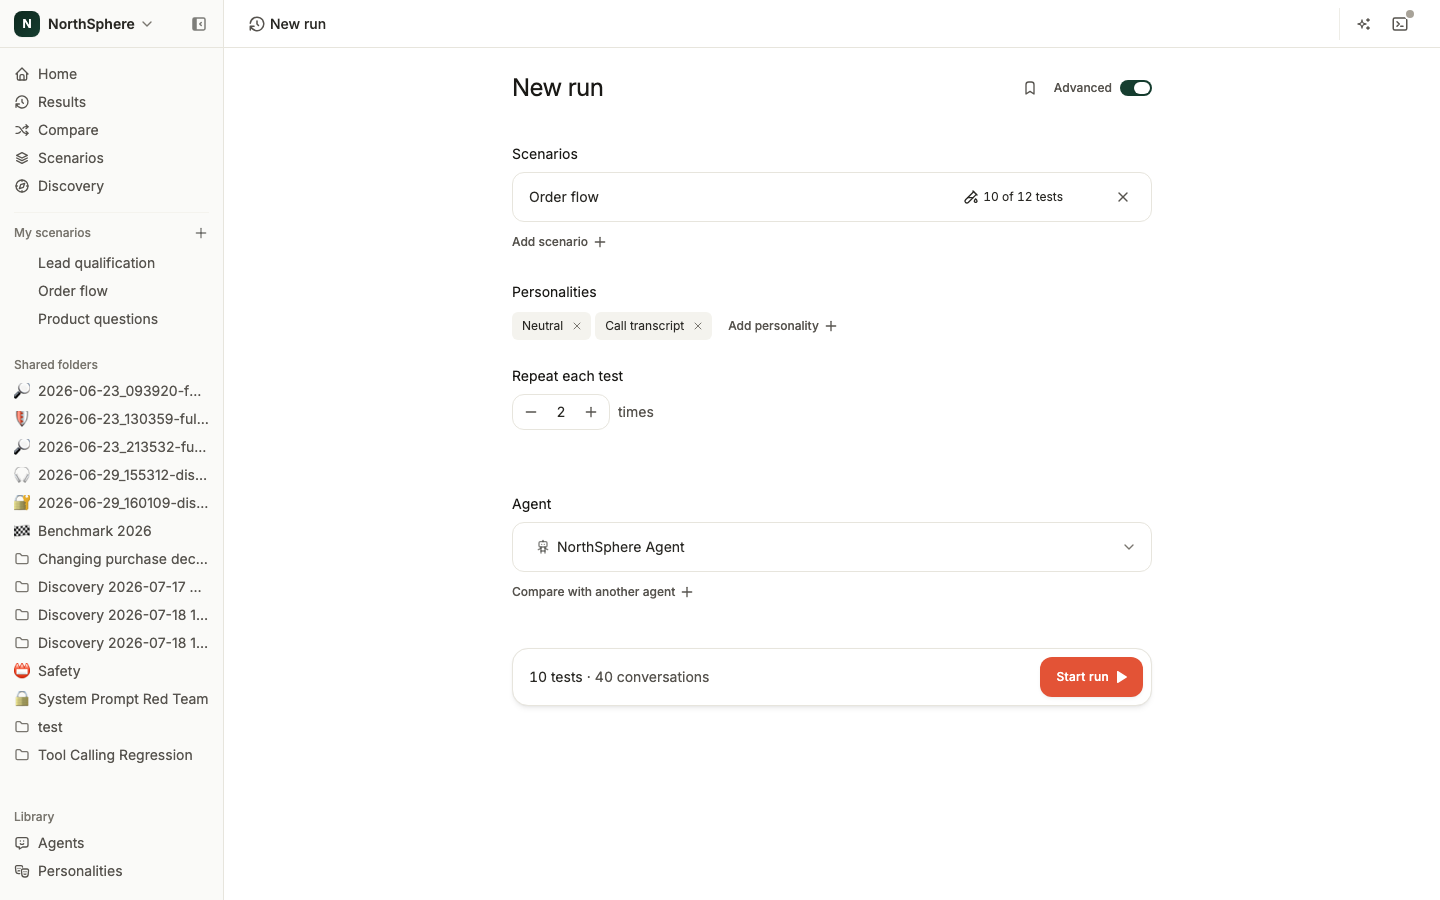Screen dimensions: 1440x900
Task: Toggle the Advanced switch off
Action: pos(1136,88)
